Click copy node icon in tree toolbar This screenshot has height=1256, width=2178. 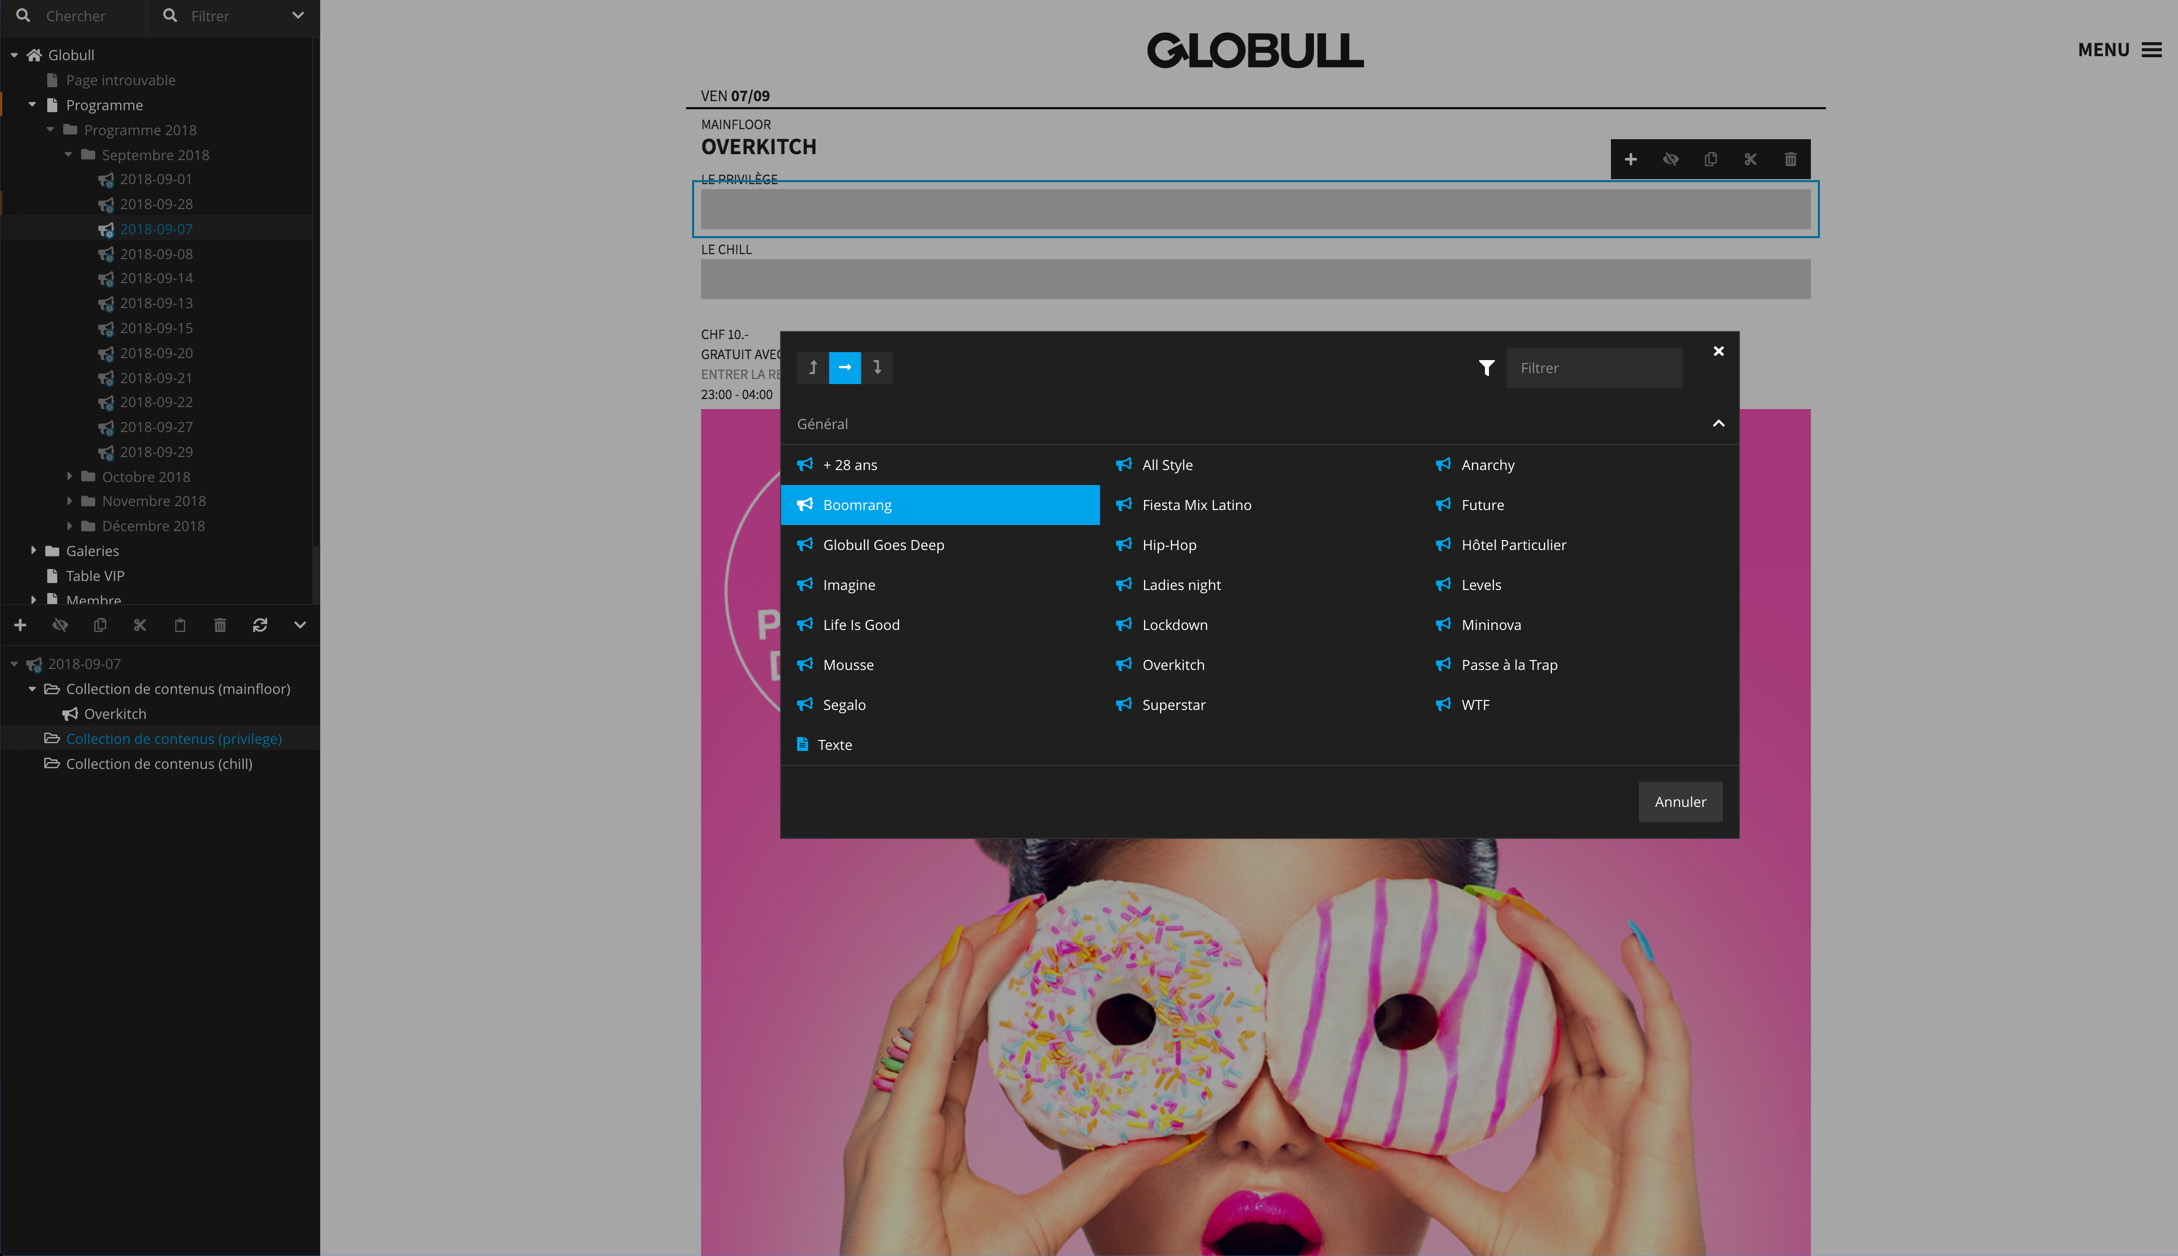coord(100,625)
